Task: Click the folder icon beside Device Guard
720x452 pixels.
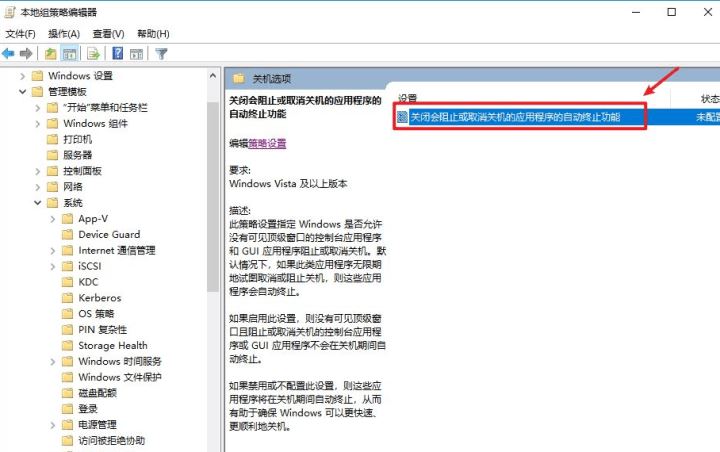Action: [x=68, y=235]
